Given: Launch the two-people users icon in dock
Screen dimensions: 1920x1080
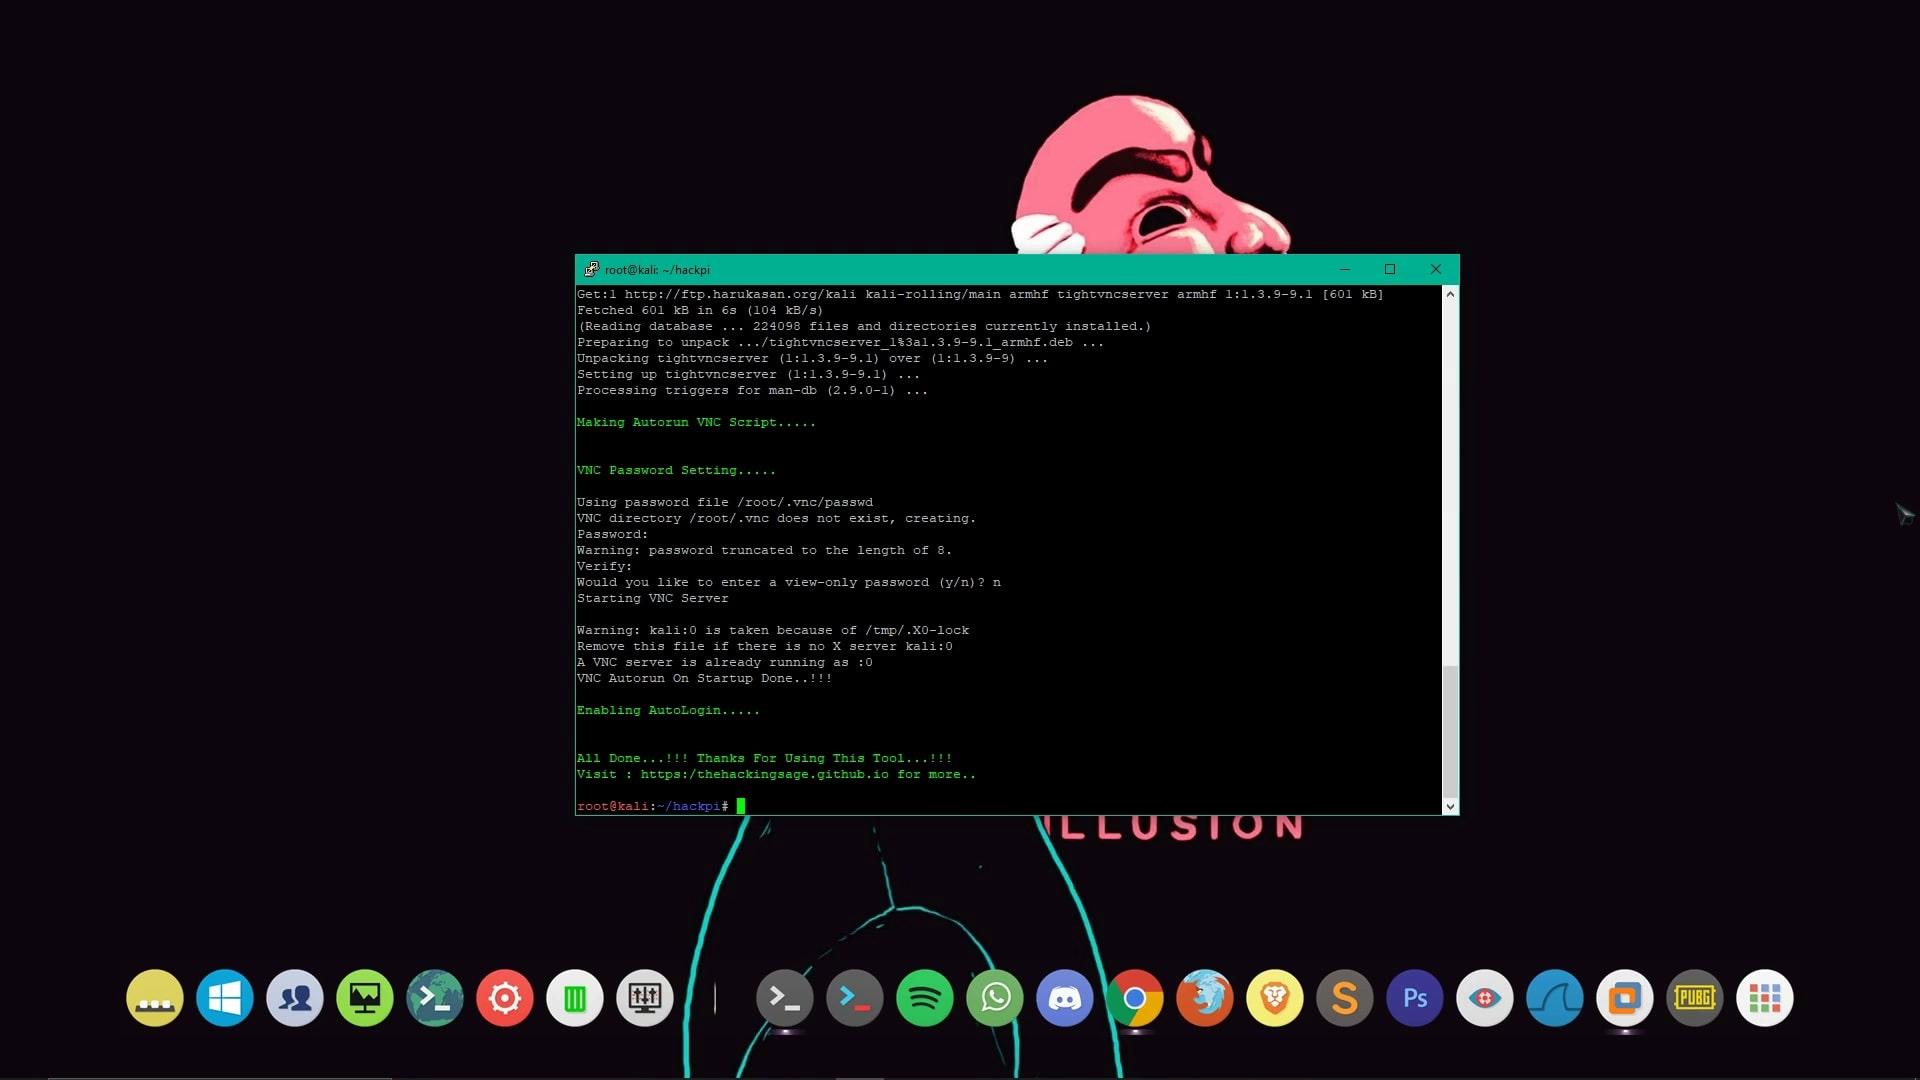Looking at the screenshot, I should (295, 998).
